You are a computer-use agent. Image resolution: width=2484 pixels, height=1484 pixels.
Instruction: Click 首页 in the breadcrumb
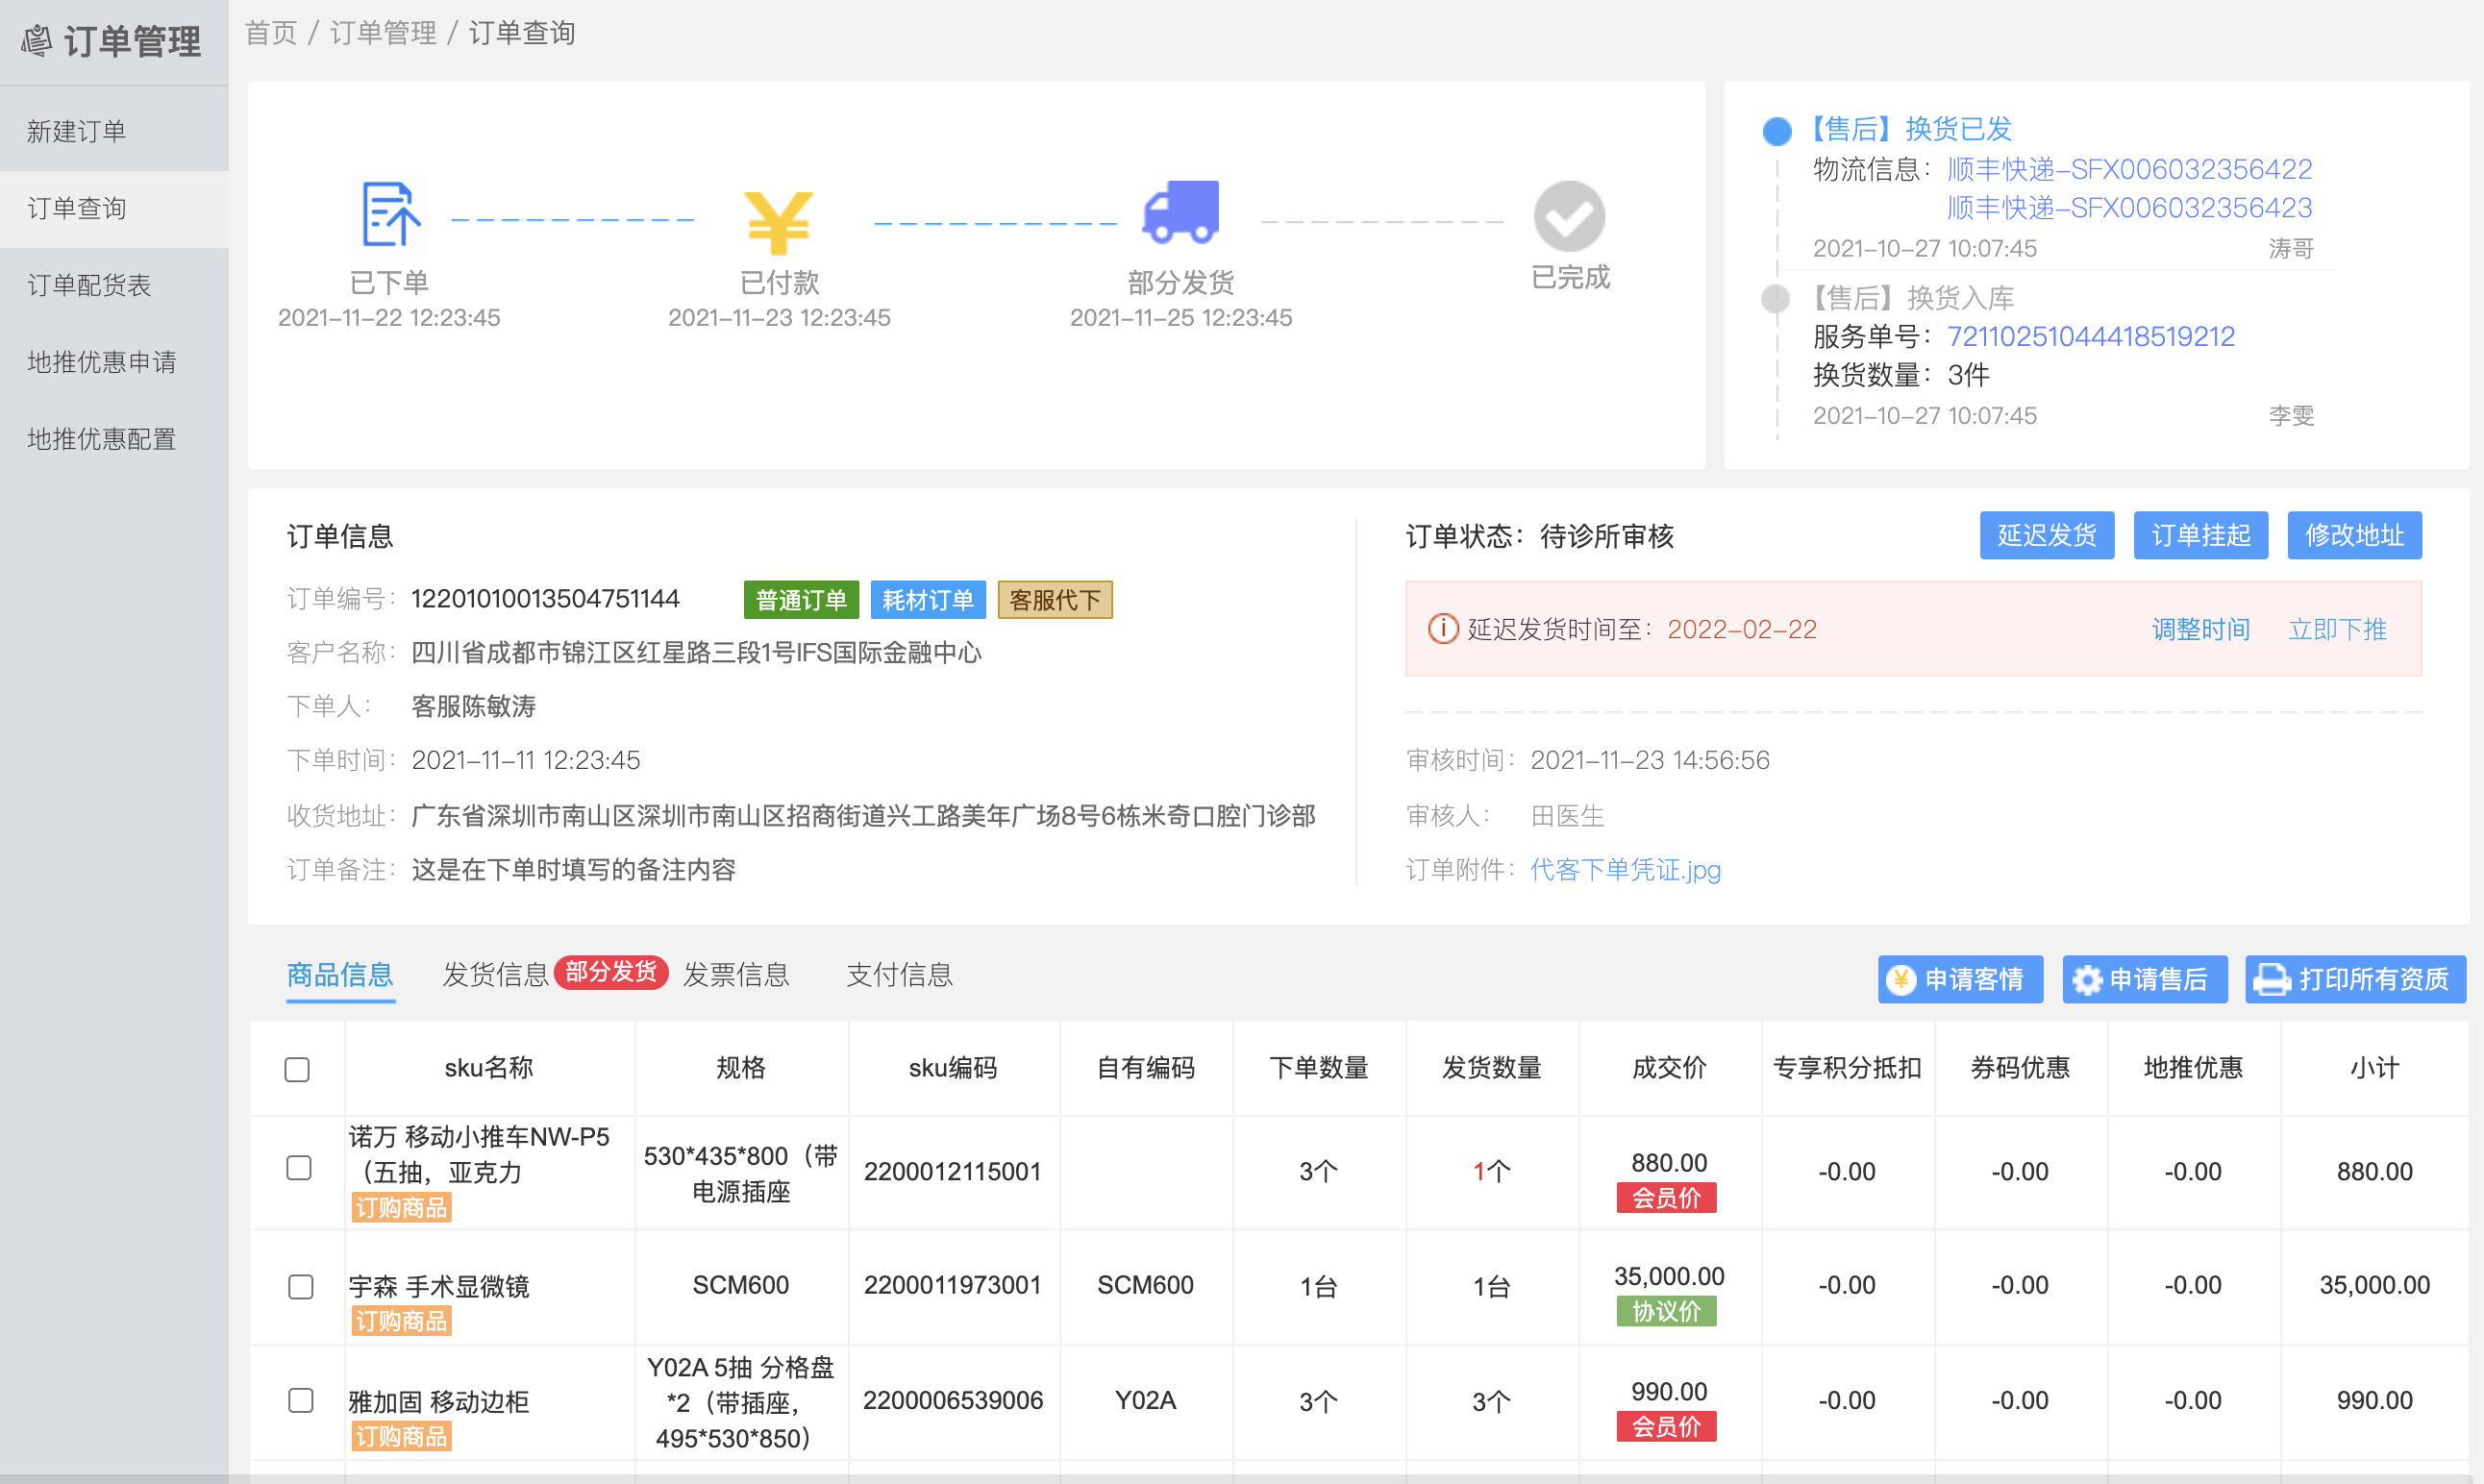pos(271,33)
